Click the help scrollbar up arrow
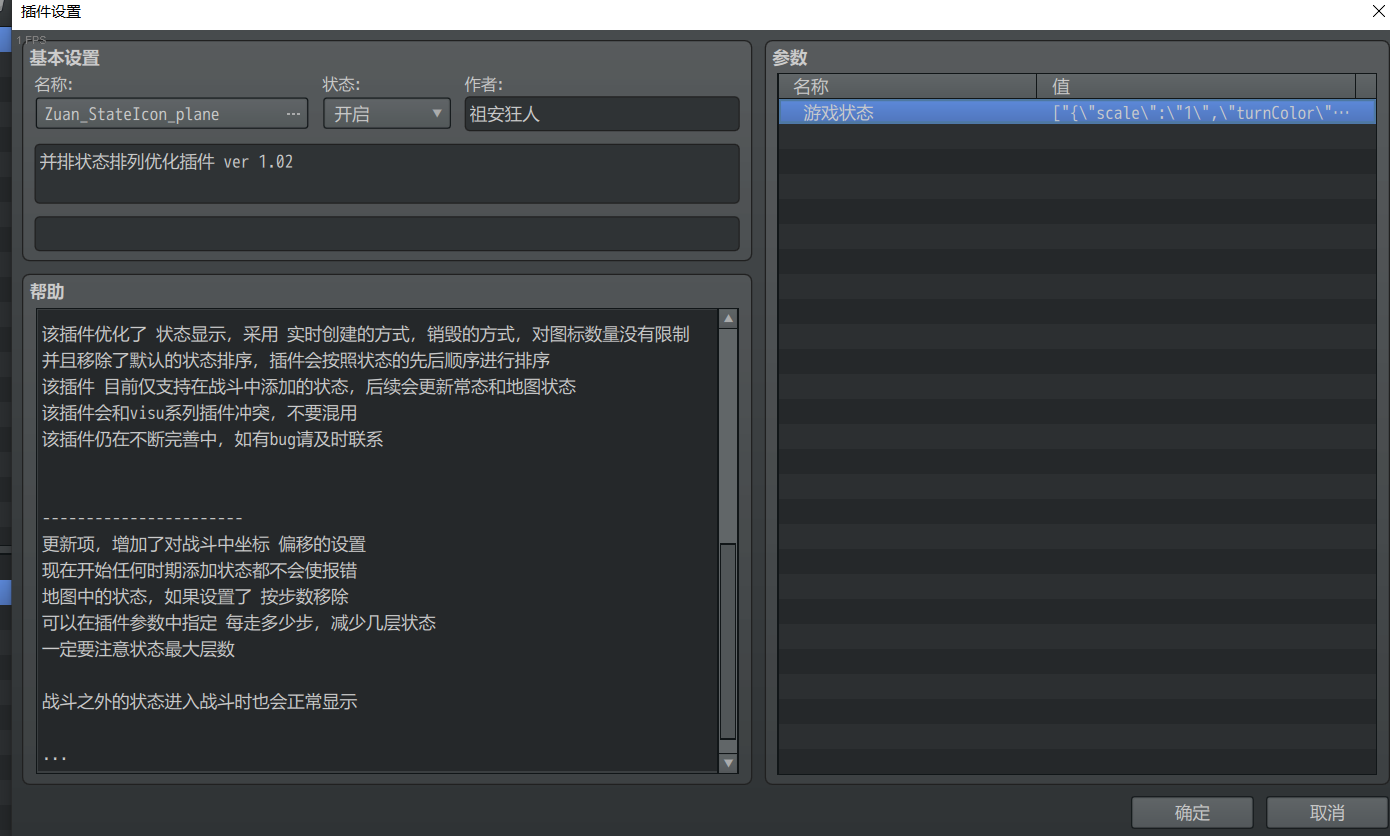This screenshot has width=1390, height=836. (728, 319)
